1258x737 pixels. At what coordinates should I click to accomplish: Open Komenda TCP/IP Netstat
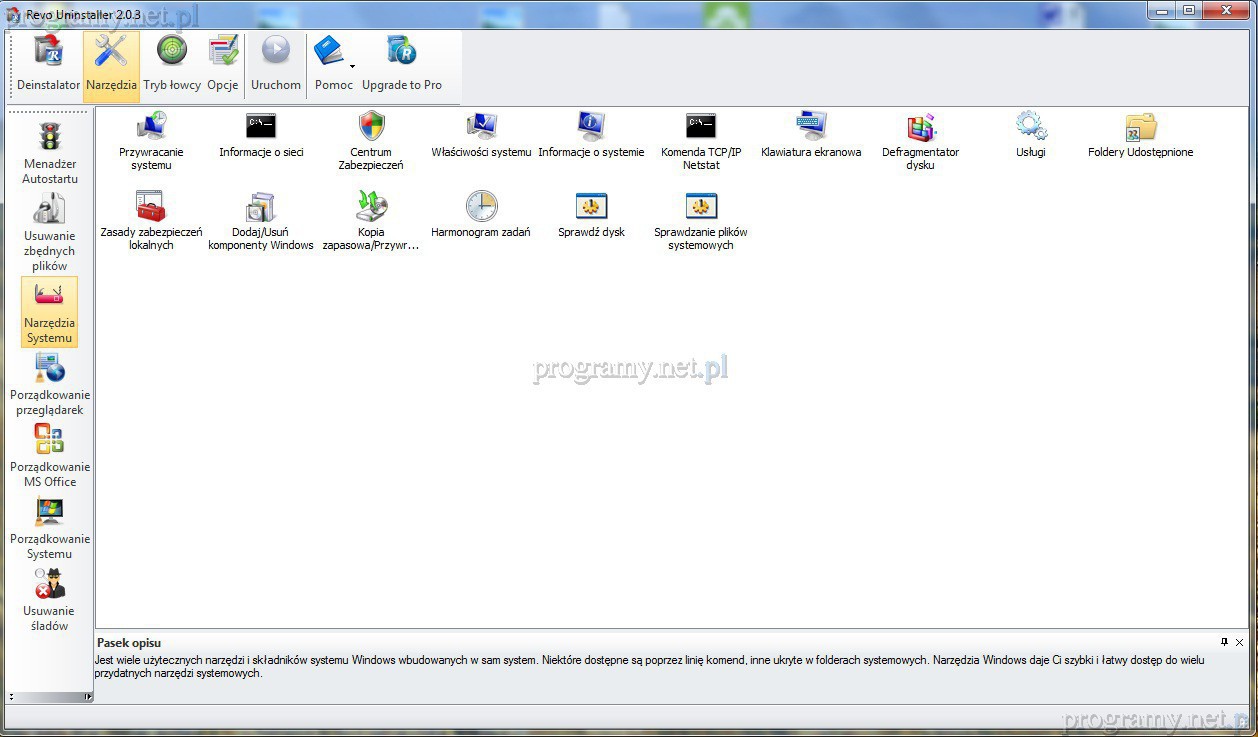pos(701,127)
